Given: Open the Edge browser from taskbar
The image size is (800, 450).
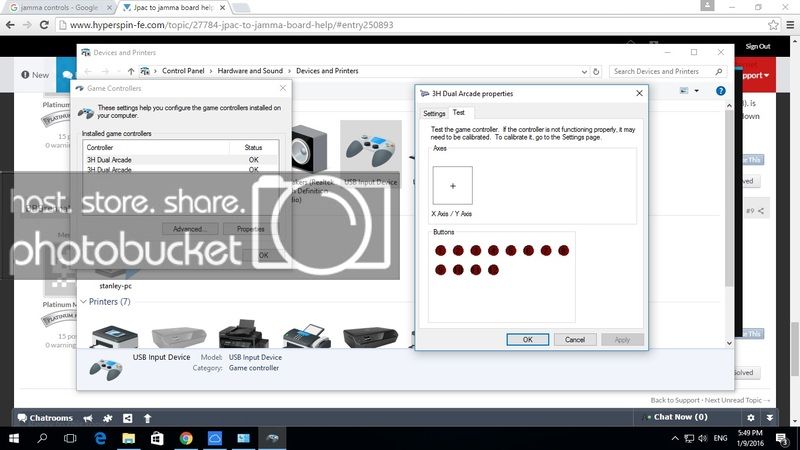Looking at the screenshot, I should tap(100, 438).
